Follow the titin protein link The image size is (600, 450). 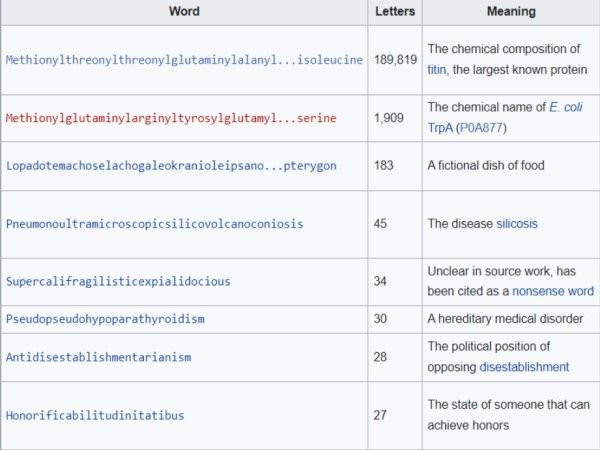point(438,69)
